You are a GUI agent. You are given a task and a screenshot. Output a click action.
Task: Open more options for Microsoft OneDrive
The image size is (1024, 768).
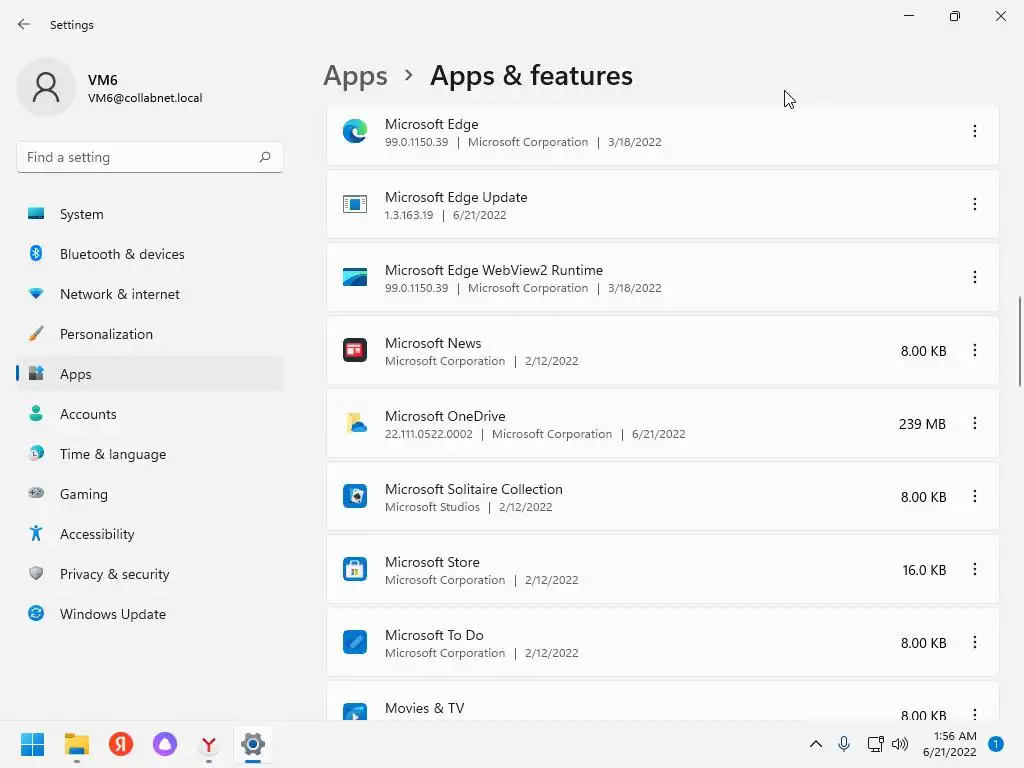[x=975, y=424]
